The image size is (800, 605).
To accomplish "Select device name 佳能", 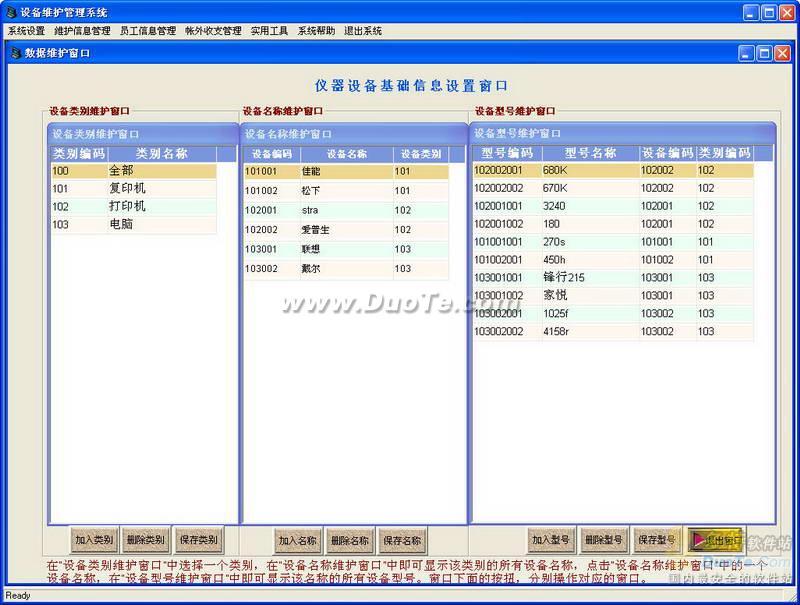I will coord(346,171).
